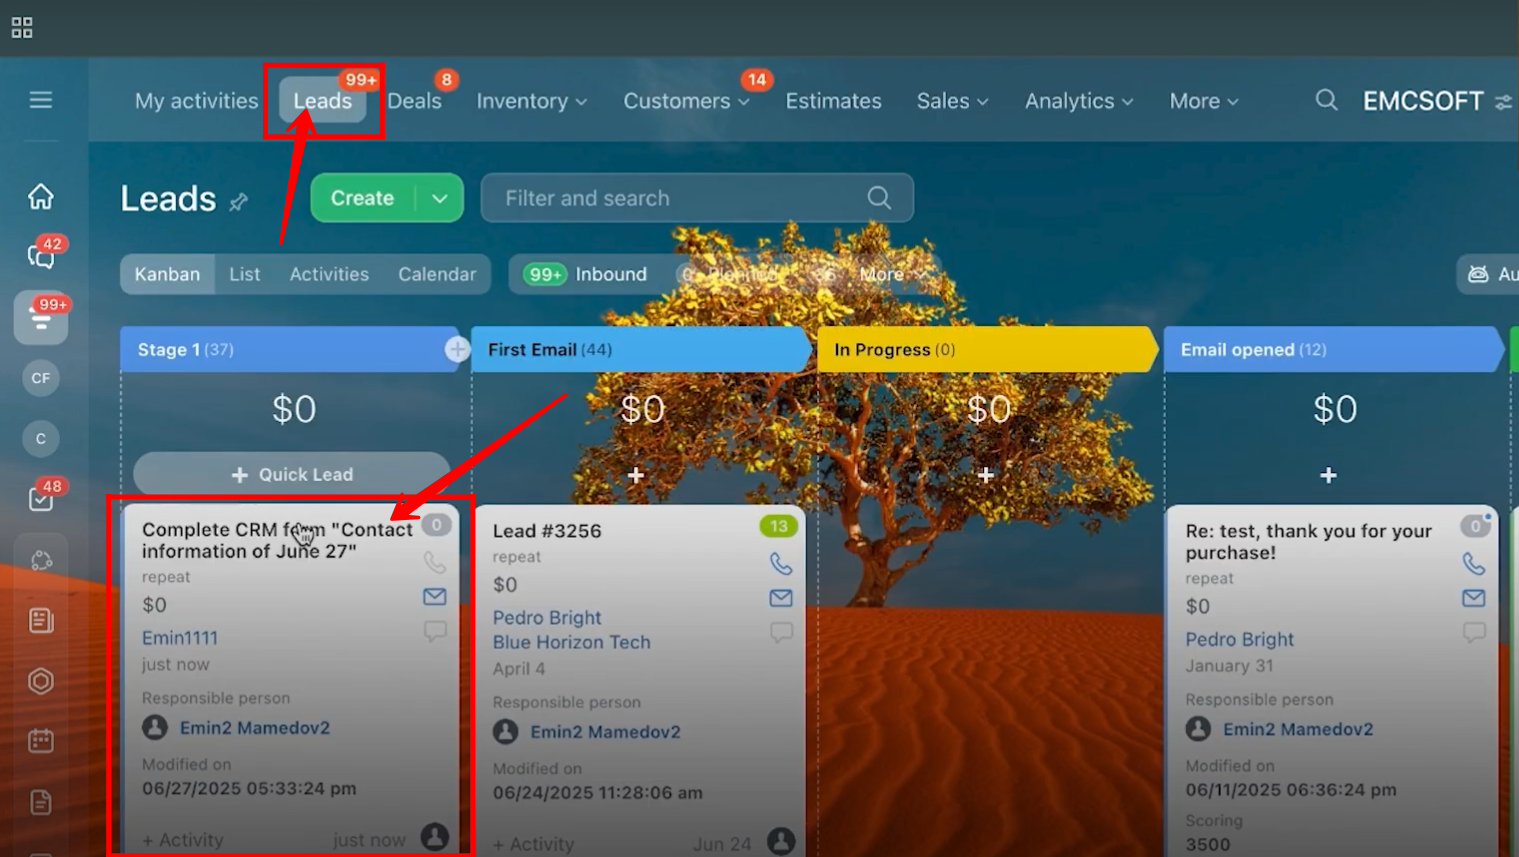
Task: Switch to Kanban view
Action: pyautogui.click(x=167, y=274)
